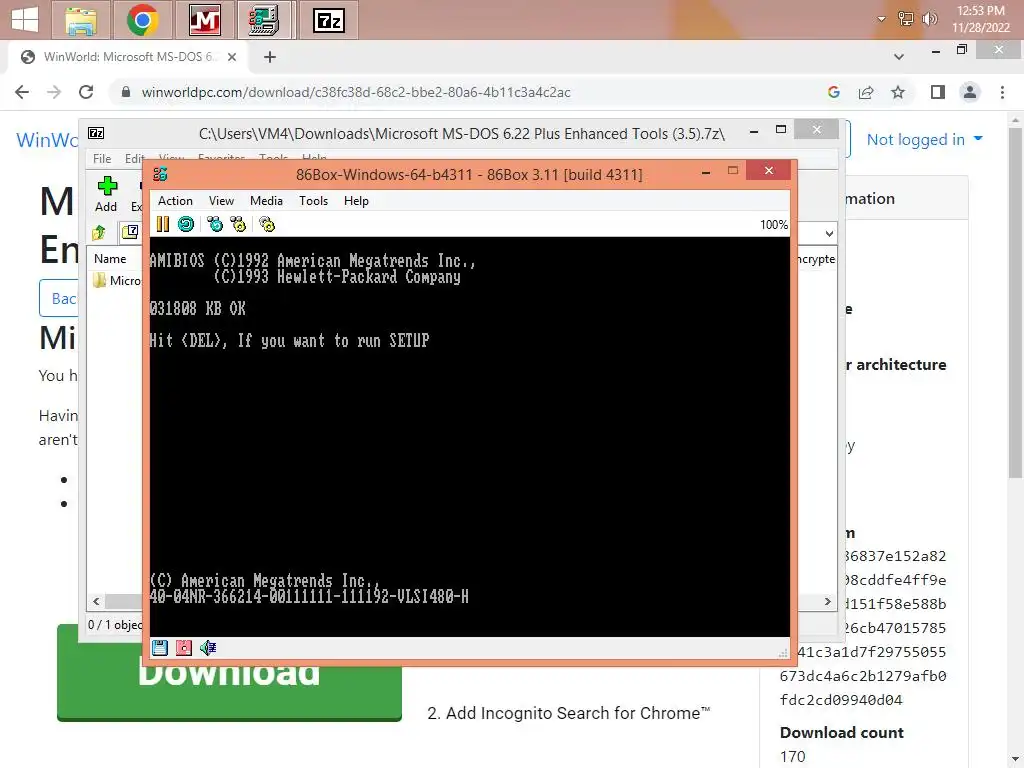Bookmark this page with star icon
The image size is (1024, 768).
(898, 92)
